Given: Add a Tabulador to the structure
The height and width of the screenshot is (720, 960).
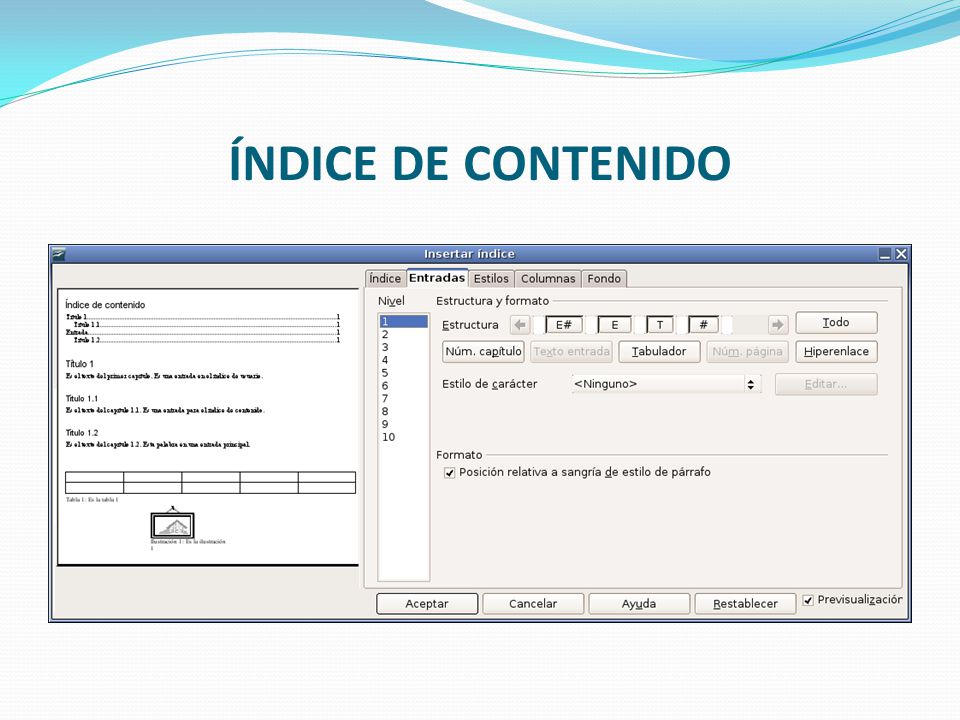Looking at the screenshot, I should coord(659,351).
